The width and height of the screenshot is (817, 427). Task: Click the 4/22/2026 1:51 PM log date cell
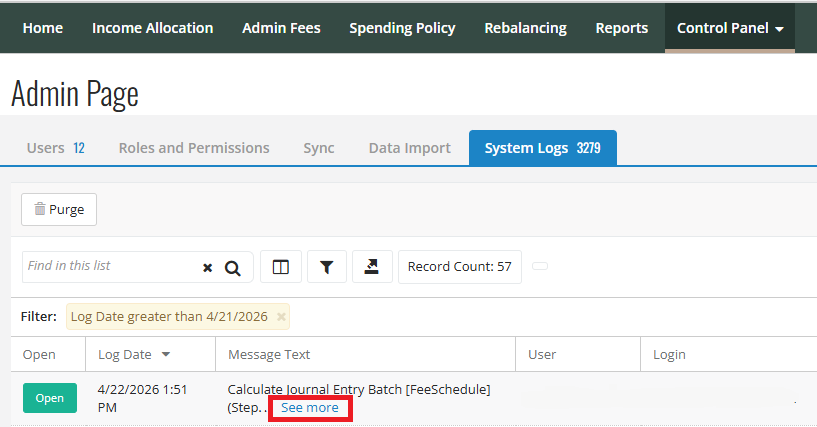pos(142,398)
